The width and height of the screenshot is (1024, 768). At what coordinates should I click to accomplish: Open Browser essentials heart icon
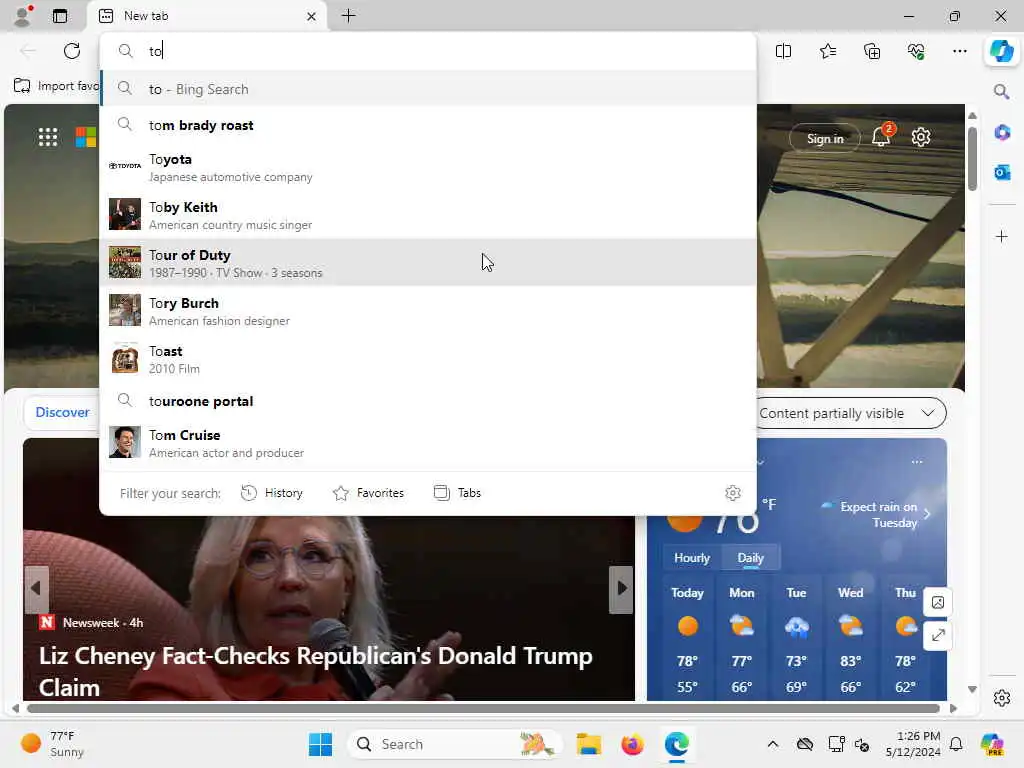pos(916,51)
